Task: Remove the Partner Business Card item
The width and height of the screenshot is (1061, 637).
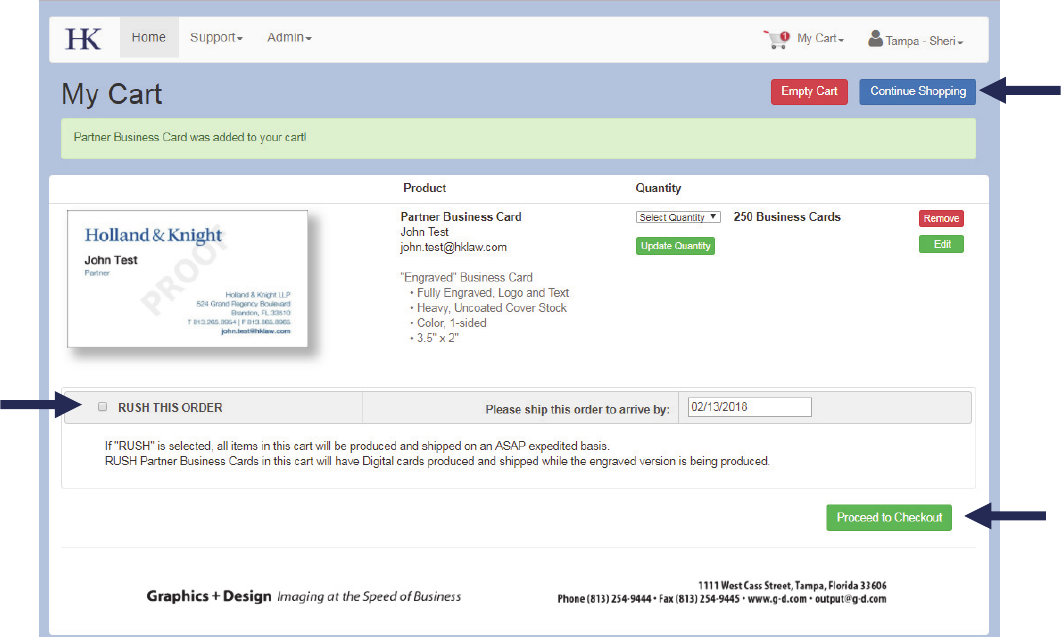Action: click(941, 218)
